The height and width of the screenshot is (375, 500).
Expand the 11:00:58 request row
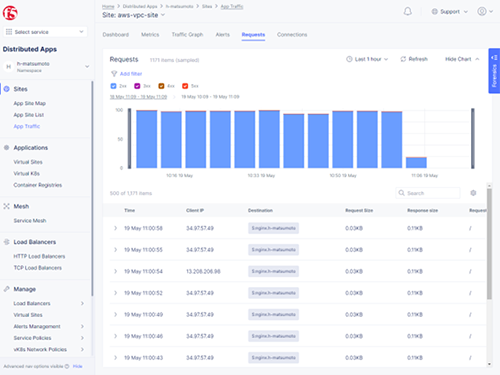point(115,228)
